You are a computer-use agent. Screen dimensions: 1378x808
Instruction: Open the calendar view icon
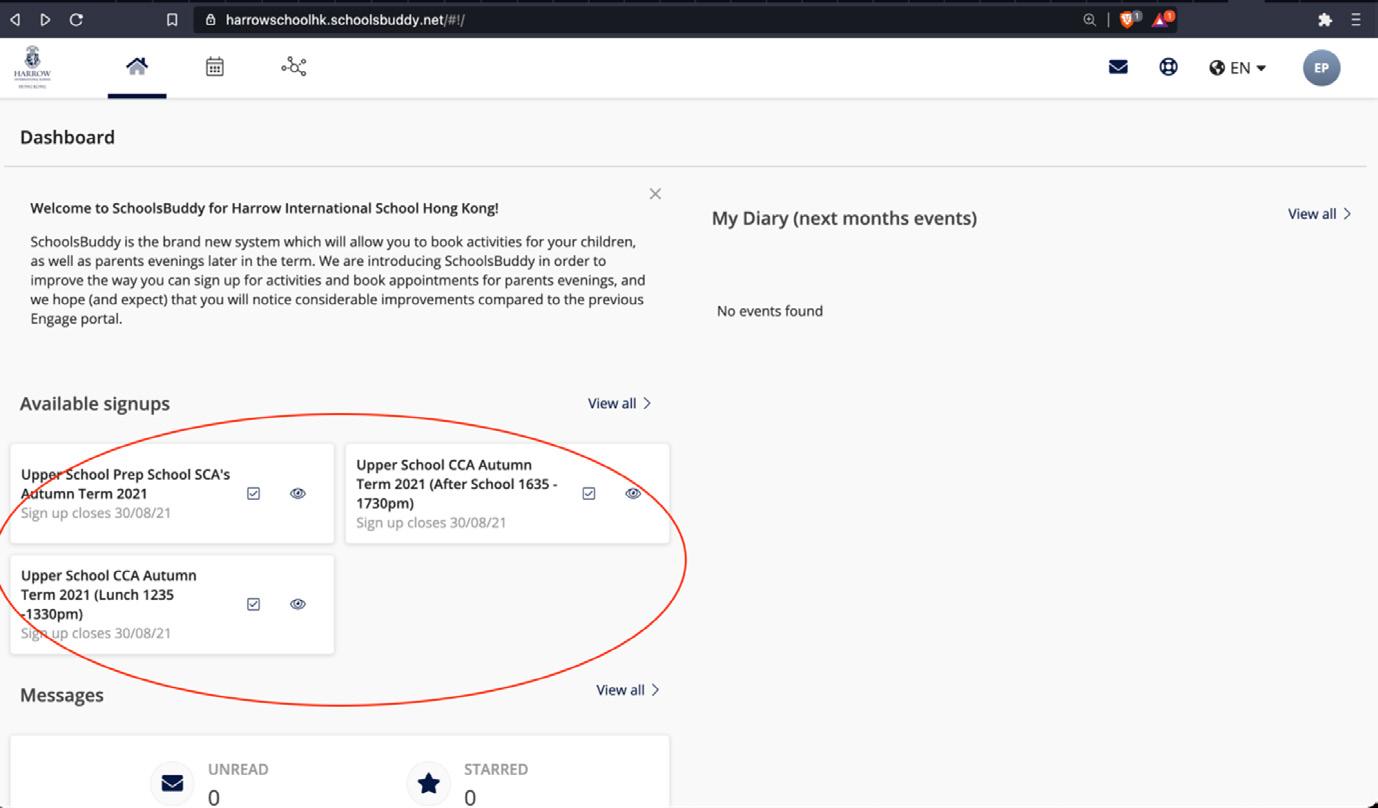coord(215,67)
